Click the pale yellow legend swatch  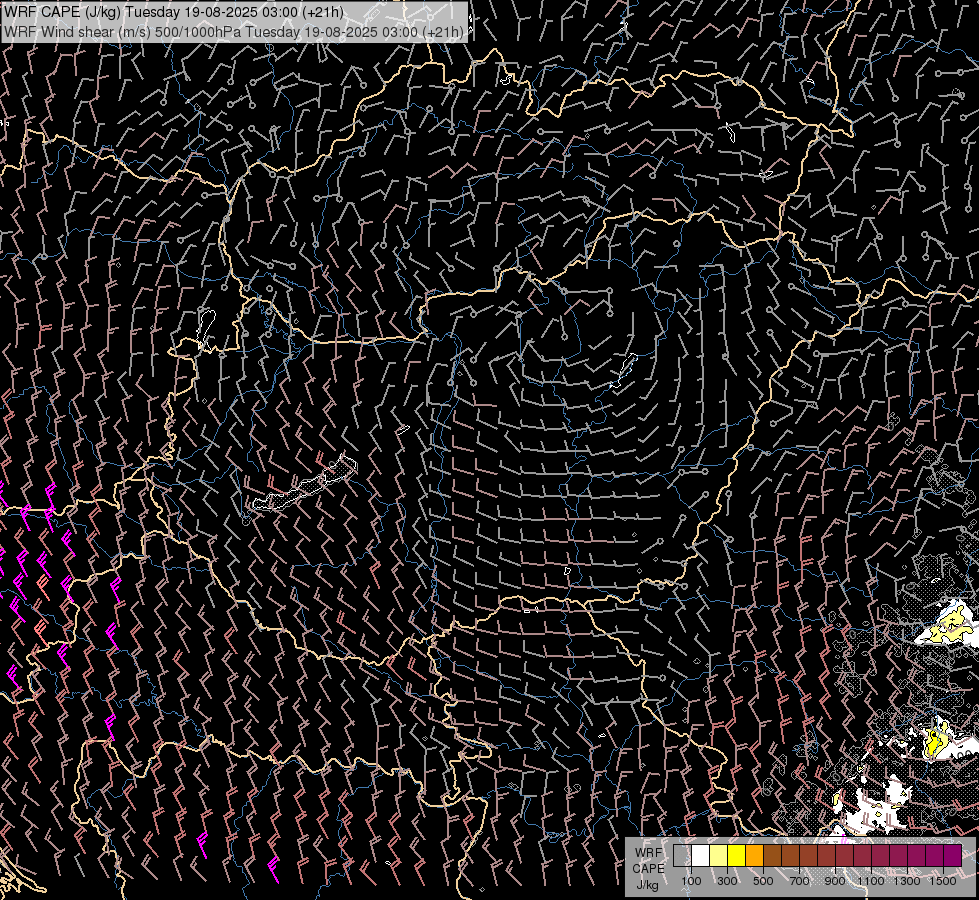click(x=719, y=855)
